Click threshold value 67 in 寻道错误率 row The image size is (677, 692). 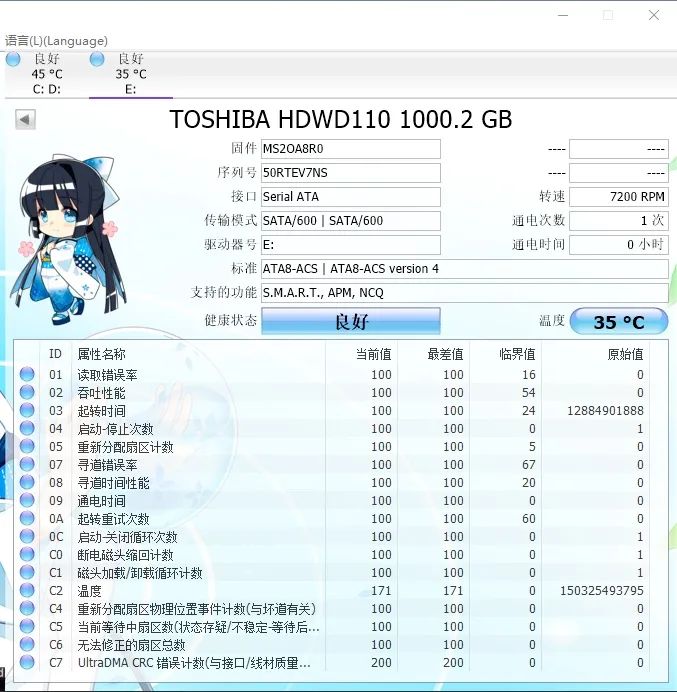coord(529,464)
